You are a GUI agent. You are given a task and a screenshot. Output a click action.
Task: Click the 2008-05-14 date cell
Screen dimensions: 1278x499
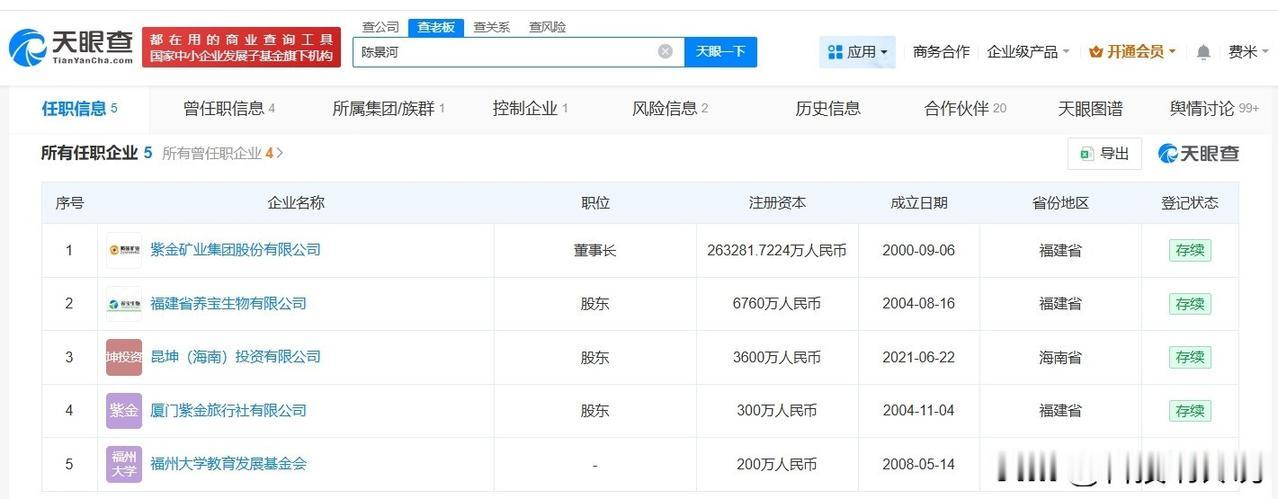(919, 464)
